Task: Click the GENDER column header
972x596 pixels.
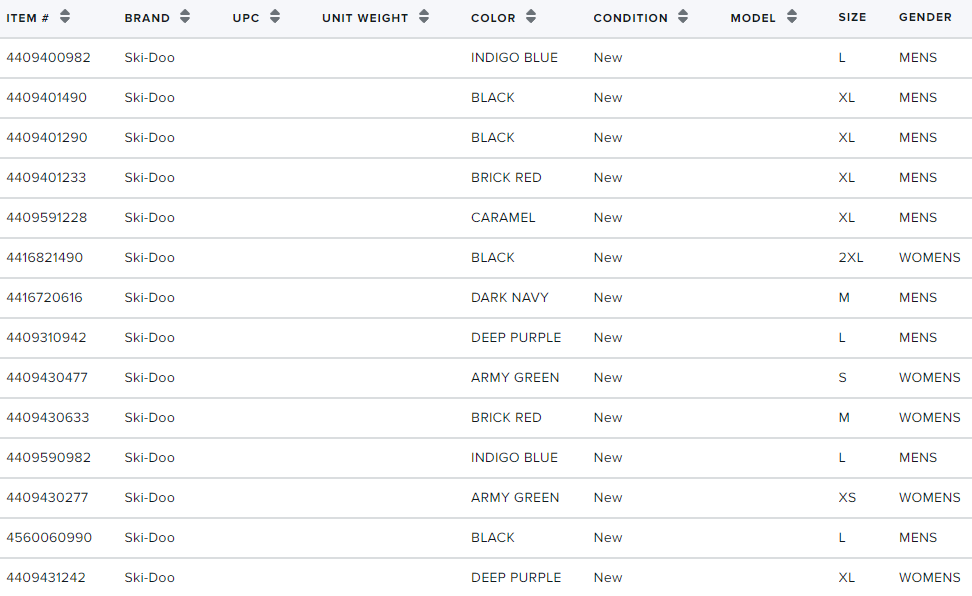Action: click(925, 17)
